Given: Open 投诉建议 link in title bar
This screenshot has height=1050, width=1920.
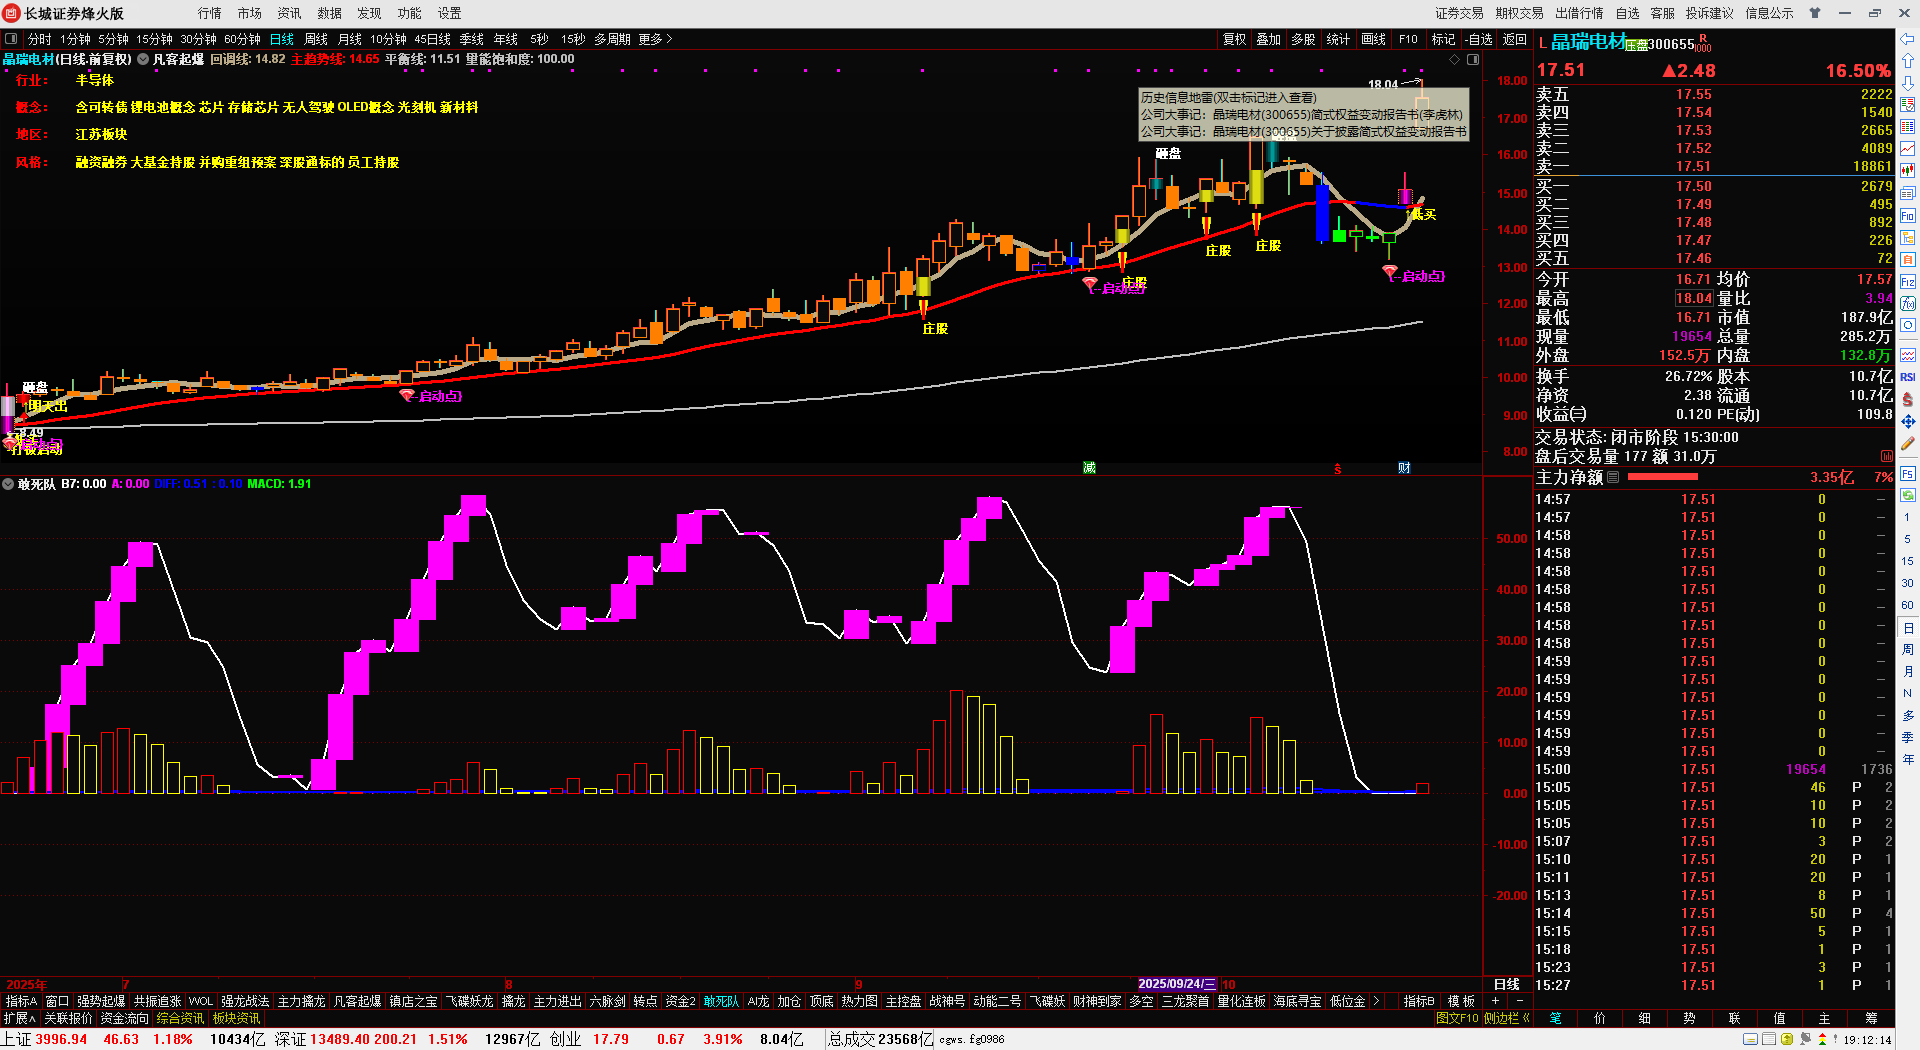Looking at the screenshot, I should (1710, 13).
